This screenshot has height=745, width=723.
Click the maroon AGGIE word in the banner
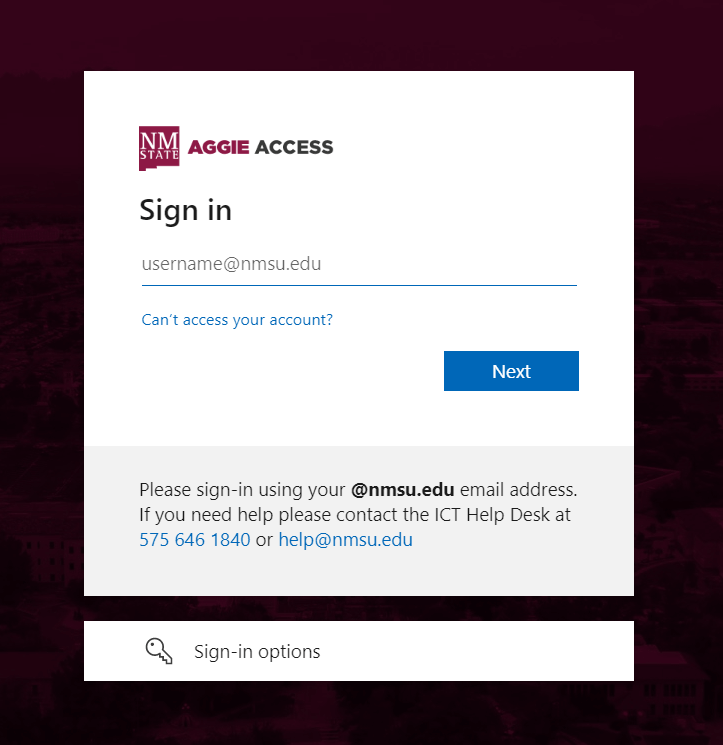point(219,147)
